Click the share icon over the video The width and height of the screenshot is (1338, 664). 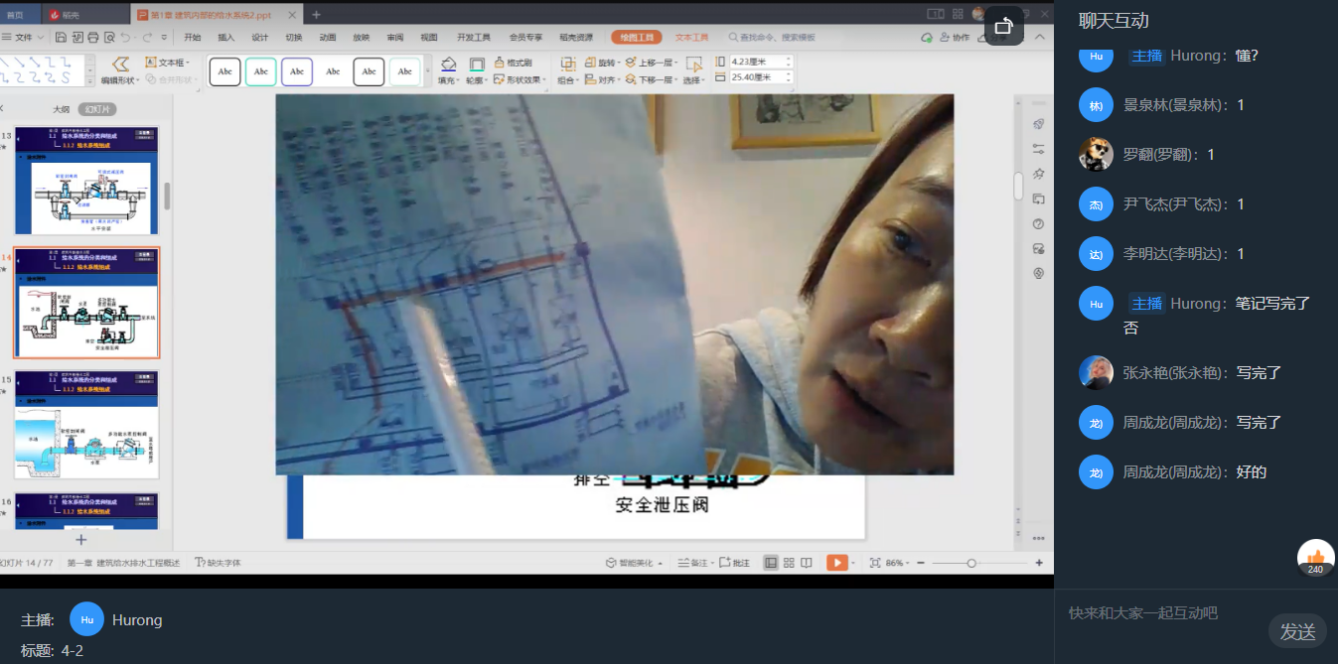(1004, 27)
